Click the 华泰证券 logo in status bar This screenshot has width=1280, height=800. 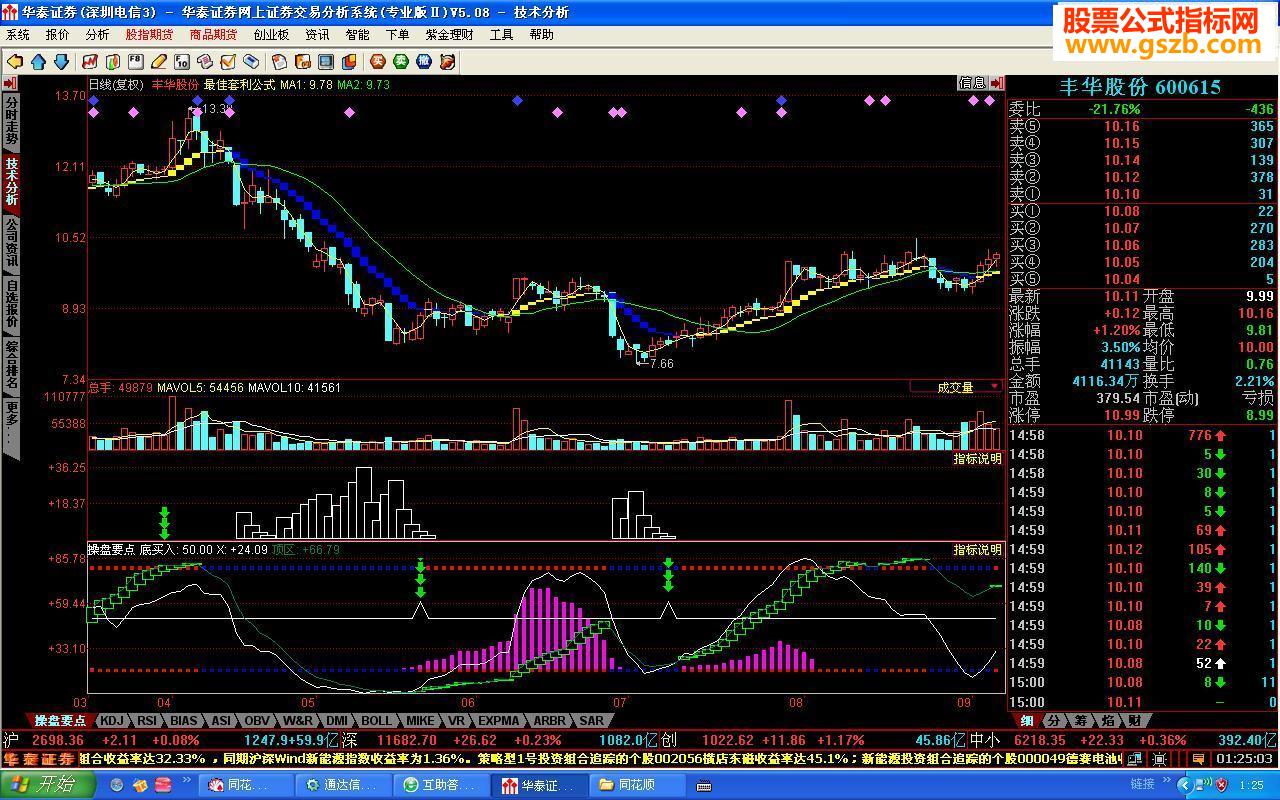pyautogui.click(x=39, y=759)
